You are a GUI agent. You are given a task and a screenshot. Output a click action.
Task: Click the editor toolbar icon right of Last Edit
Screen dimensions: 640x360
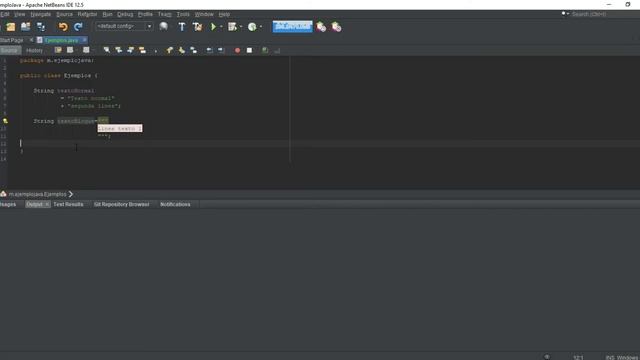pos(70,50)
